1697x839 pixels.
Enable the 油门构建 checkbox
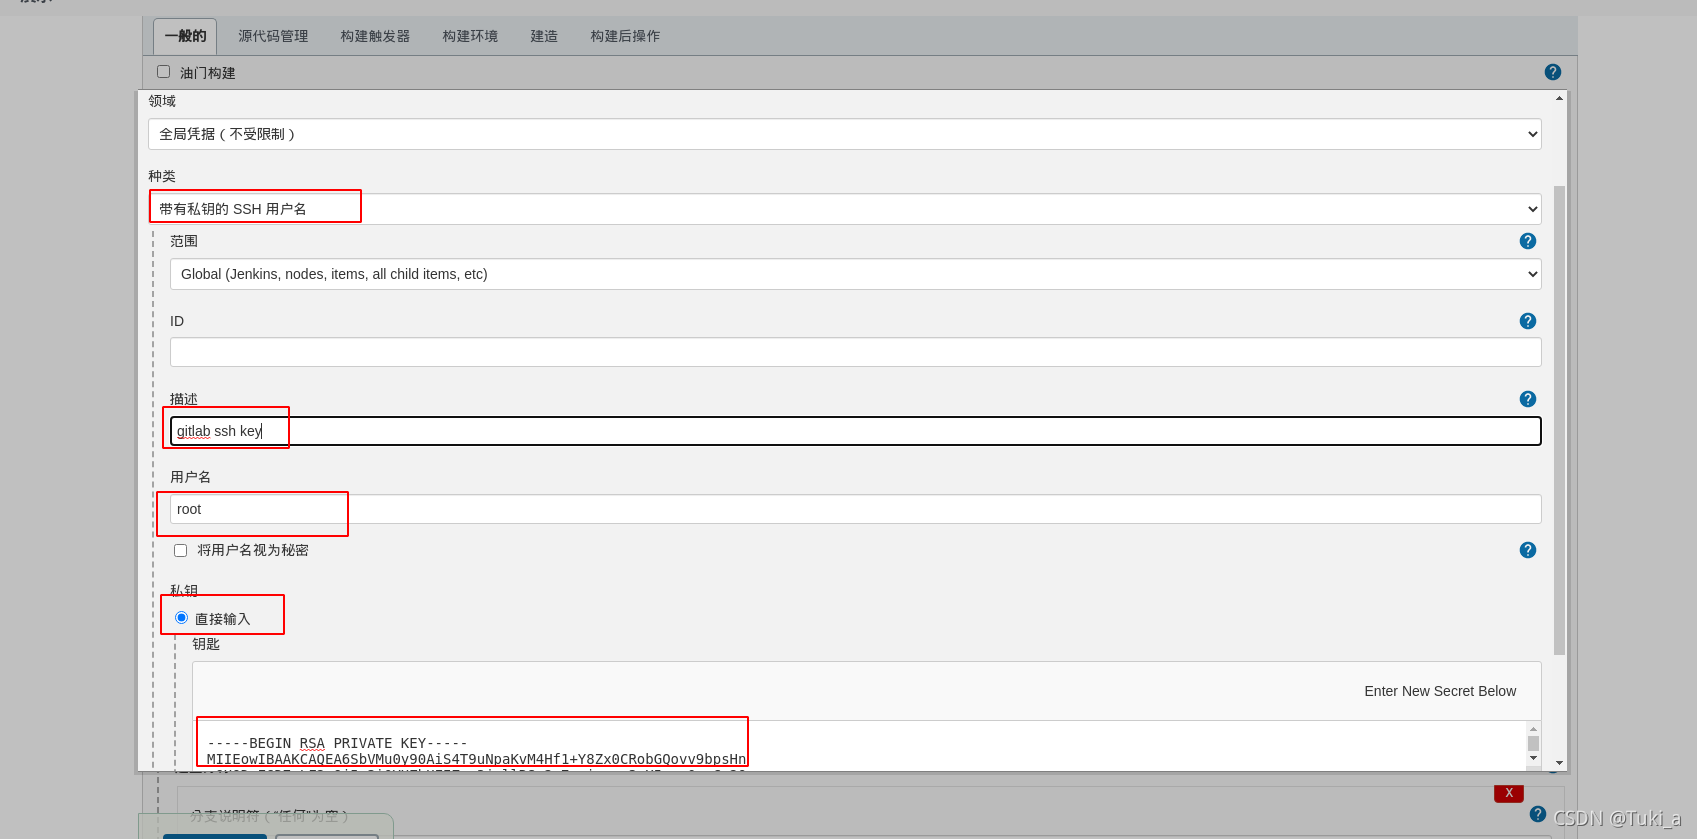pyautogui.click(x=163, y=72)
